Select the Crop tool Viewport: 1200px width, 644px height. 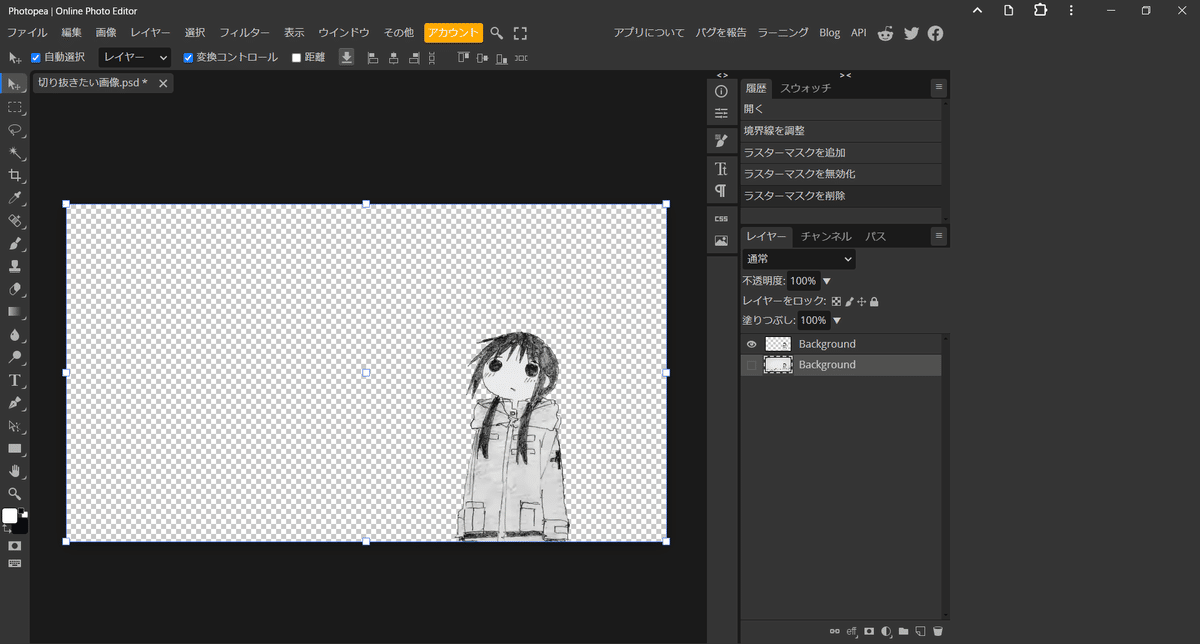[x=14, y=175]
